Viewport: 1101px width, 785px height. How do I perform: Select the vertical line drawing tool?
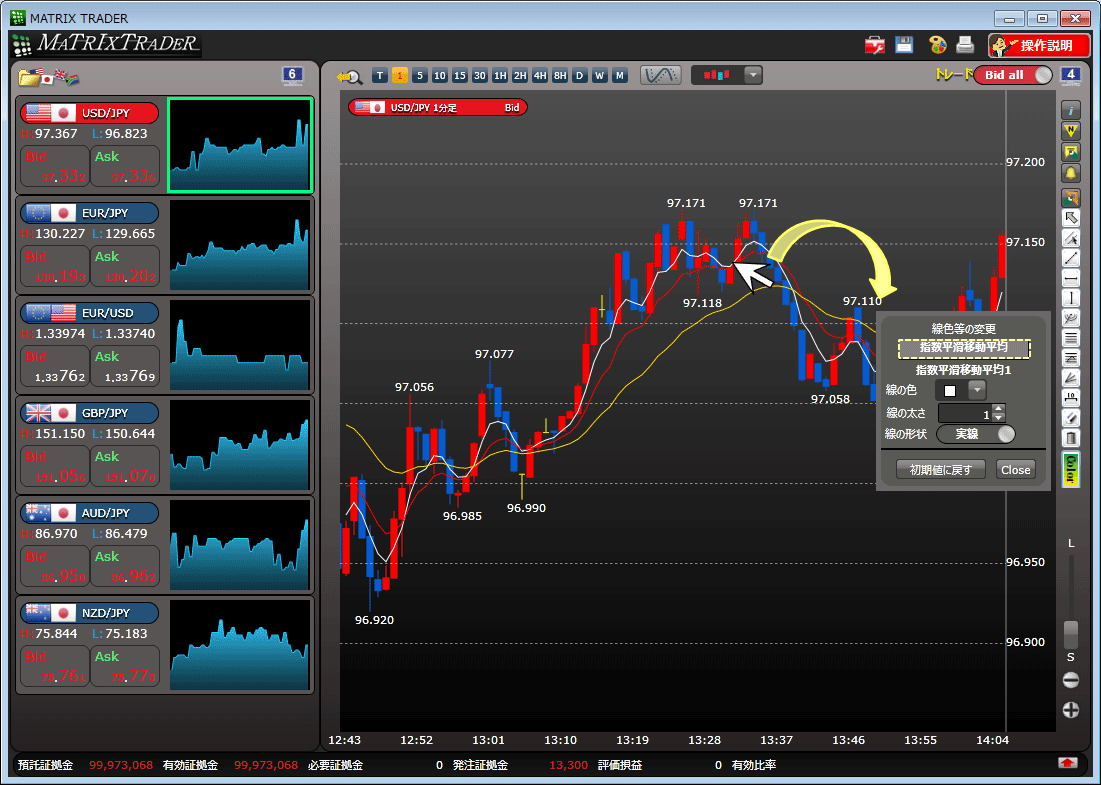(1070, 298)
